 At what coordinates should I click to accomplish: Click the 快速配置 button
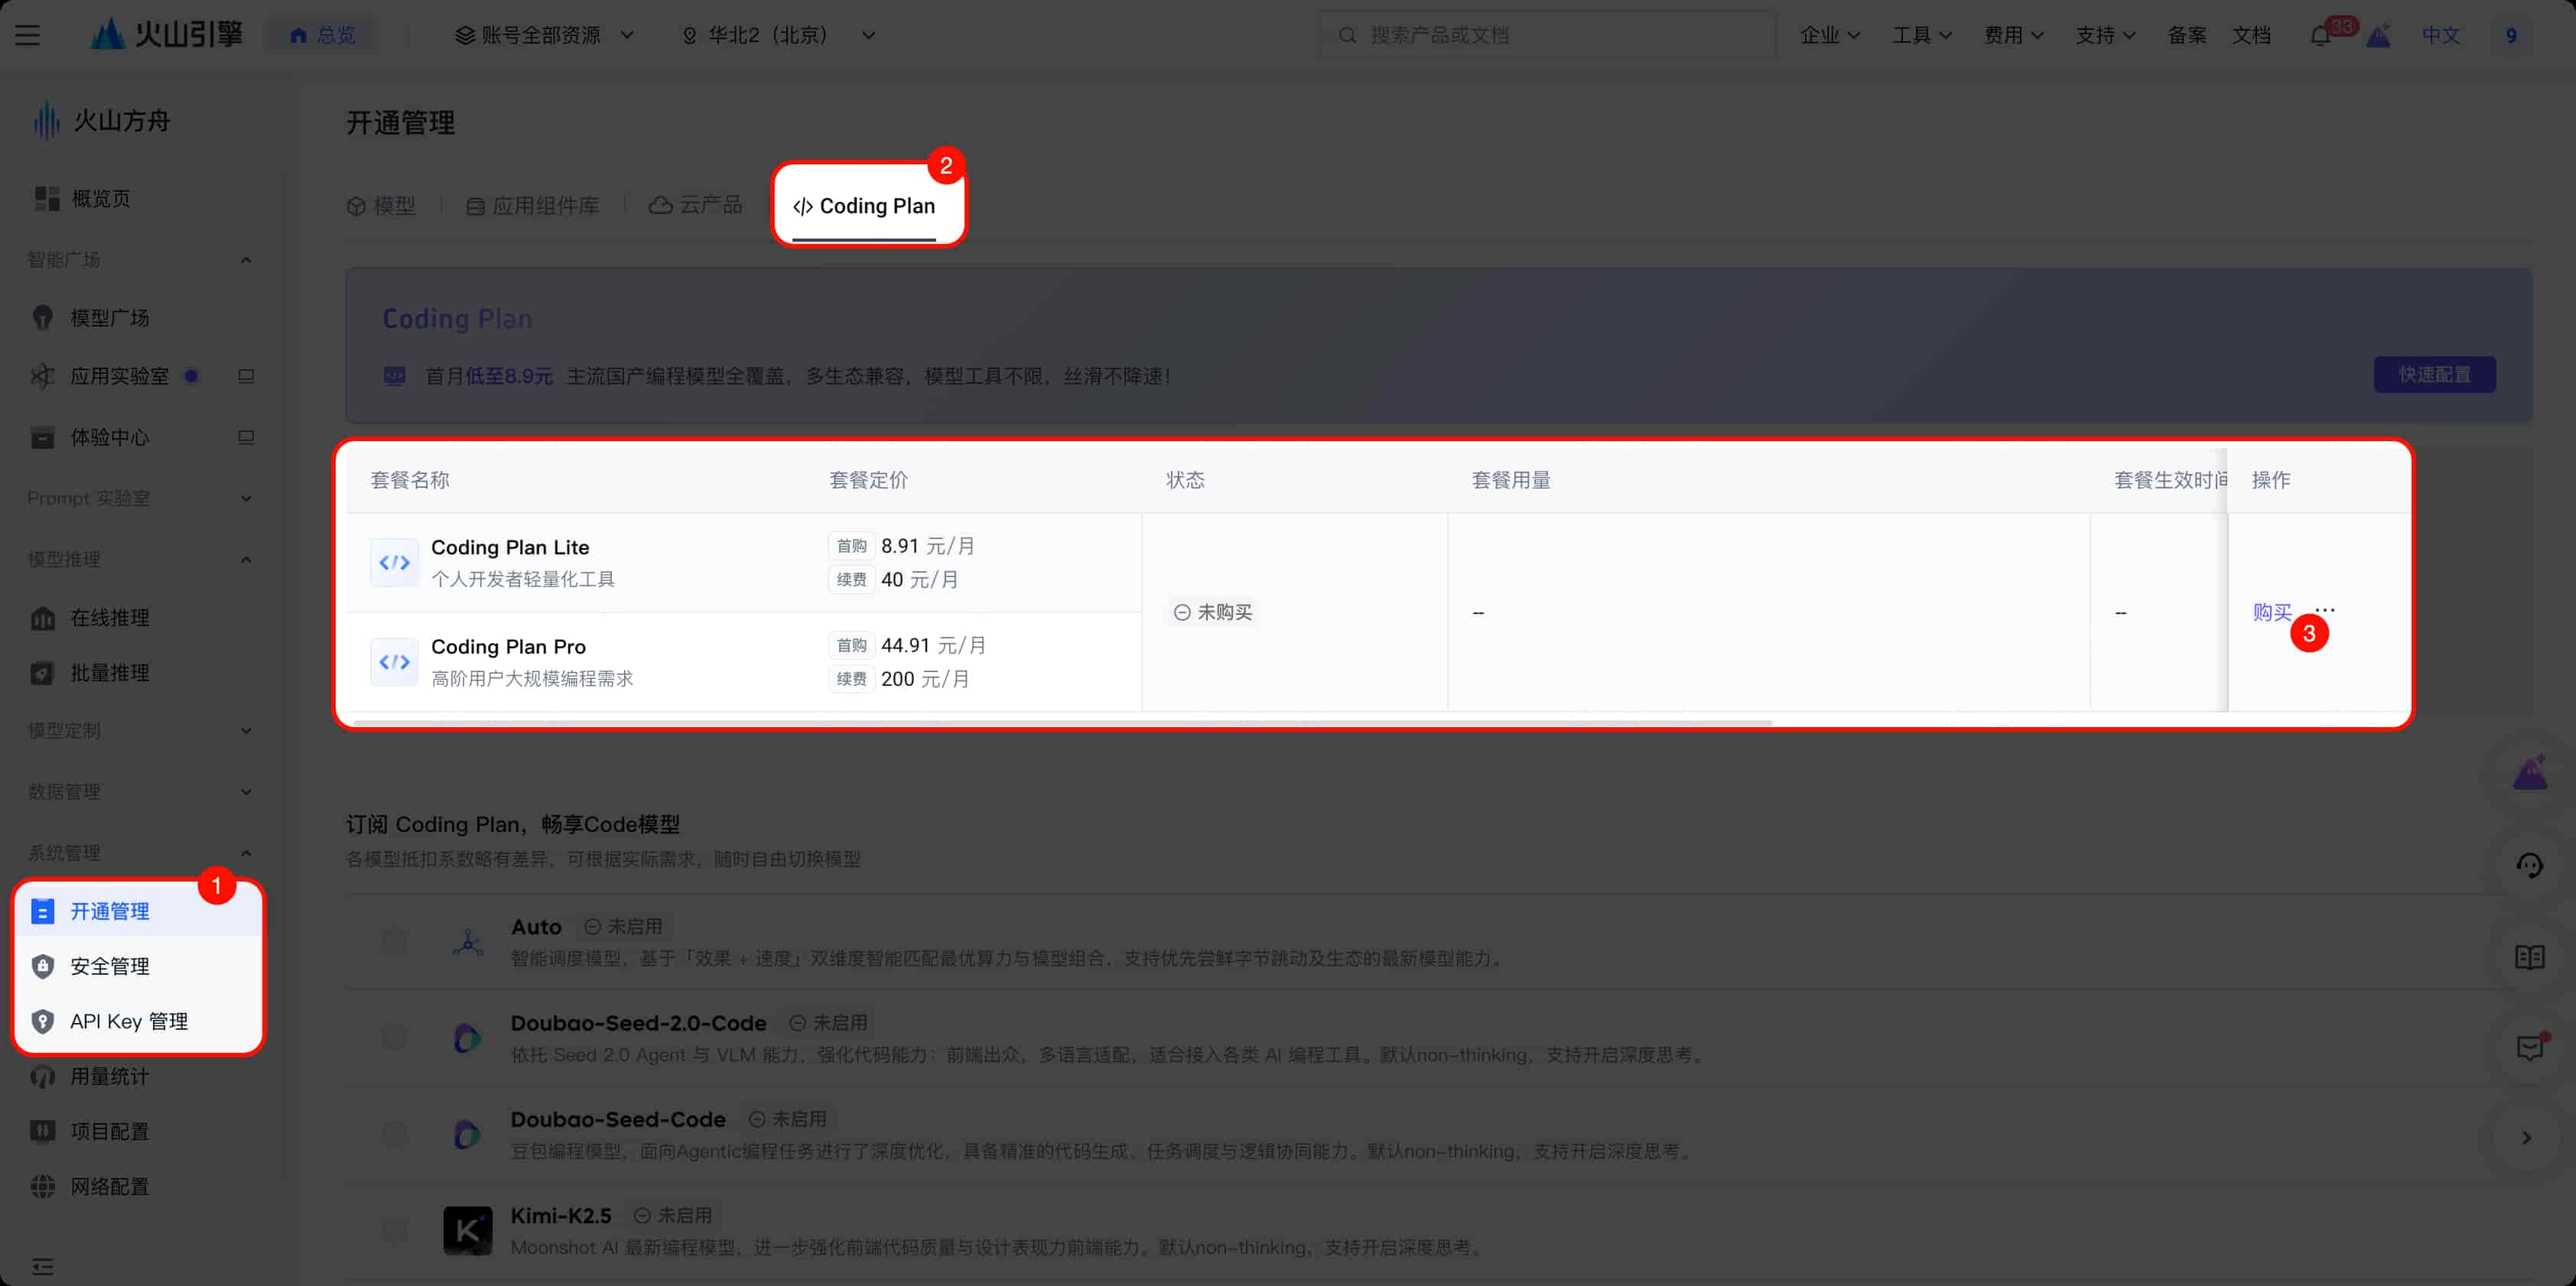[x=2434, y=374]
